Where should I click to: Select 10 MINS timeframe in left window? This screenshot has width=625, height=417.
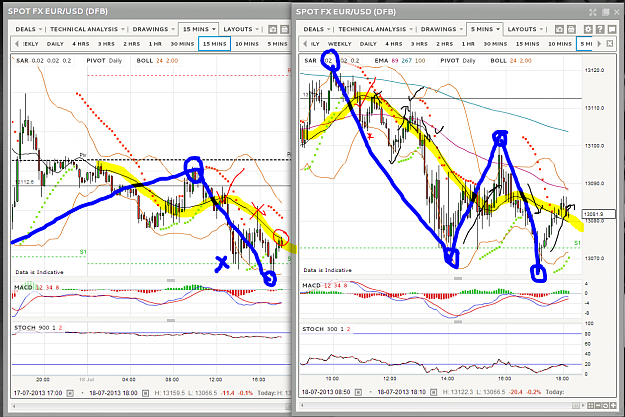[x=247, y=44]
